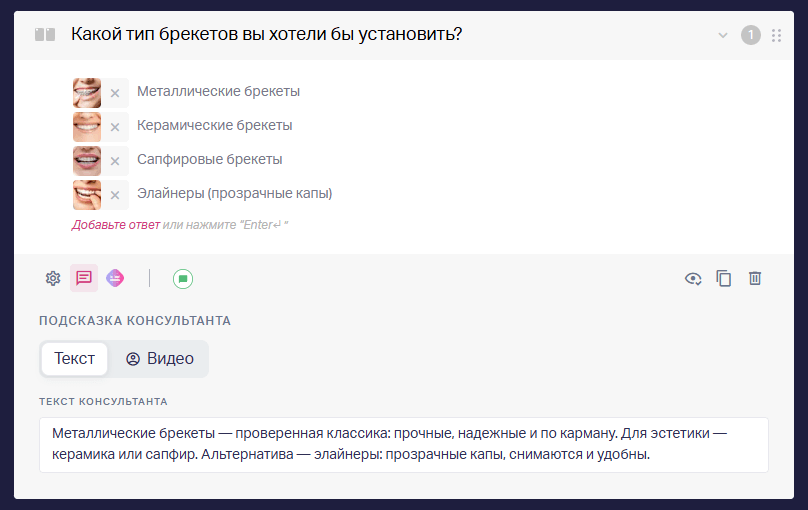Click the green circular stop icon
This screenshot has height=510, width=808.
183,279
